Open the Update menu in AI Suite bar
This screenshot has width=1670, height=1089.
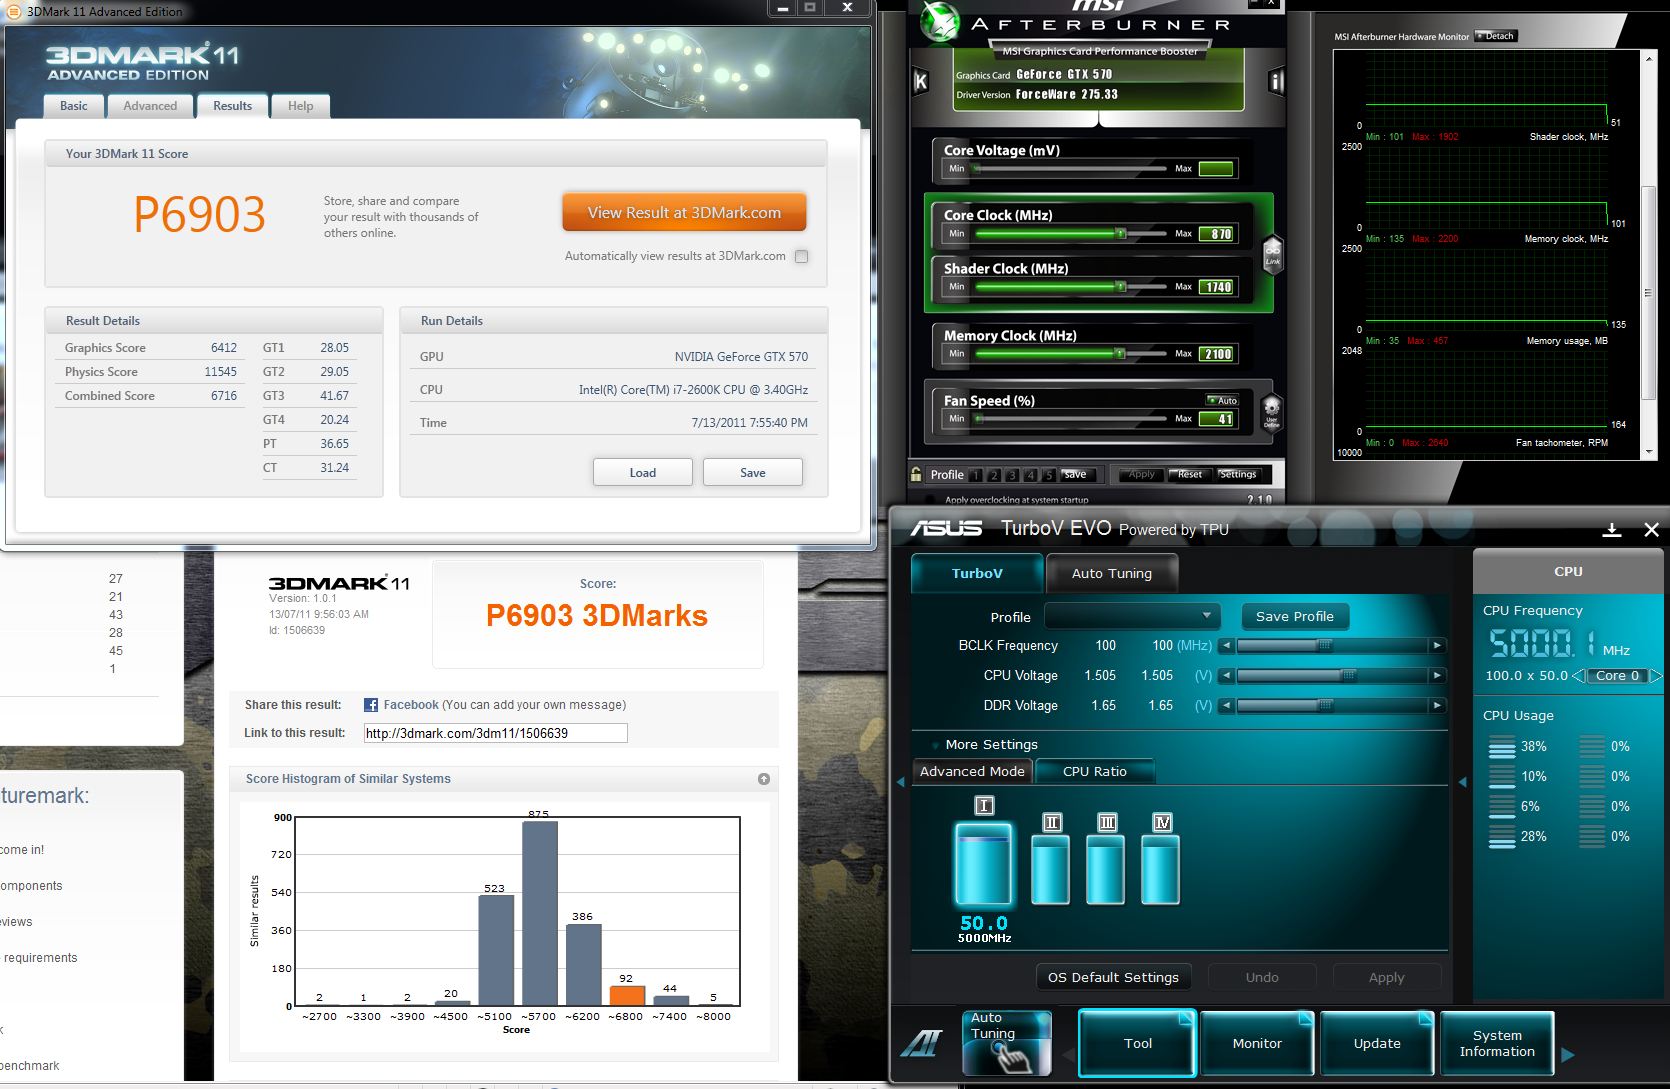pos(1377,1043)
